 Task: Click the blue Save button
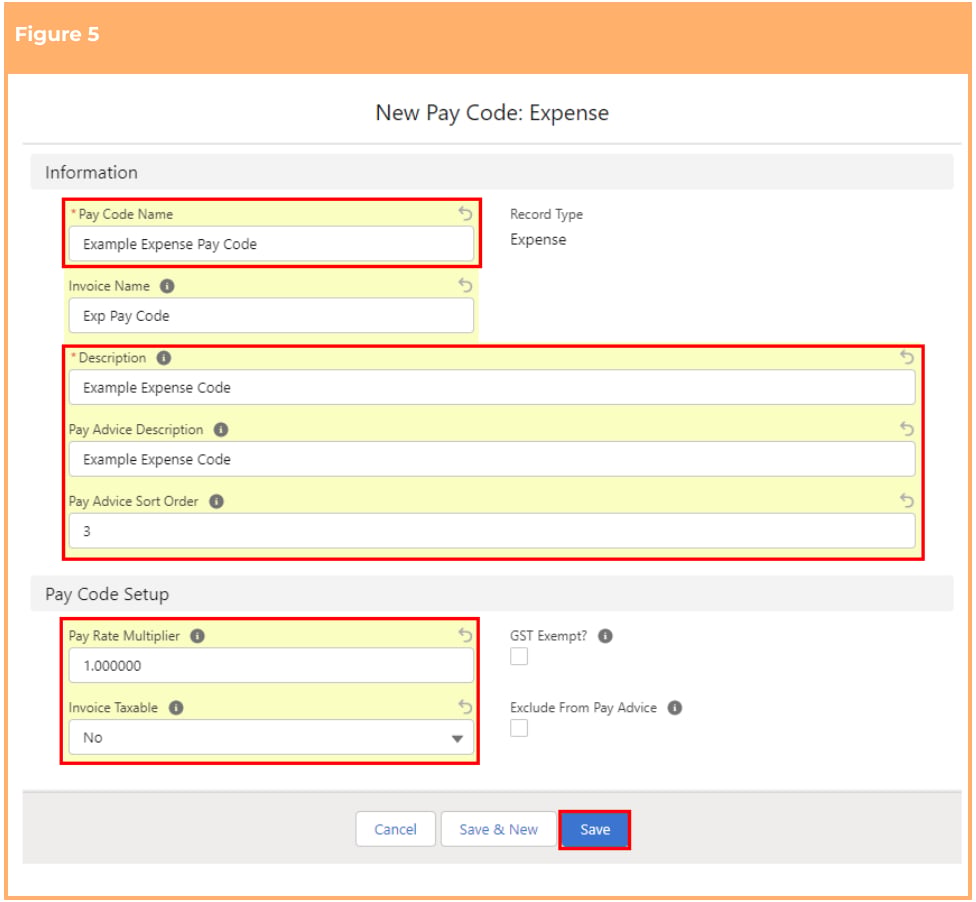(594, 829)
